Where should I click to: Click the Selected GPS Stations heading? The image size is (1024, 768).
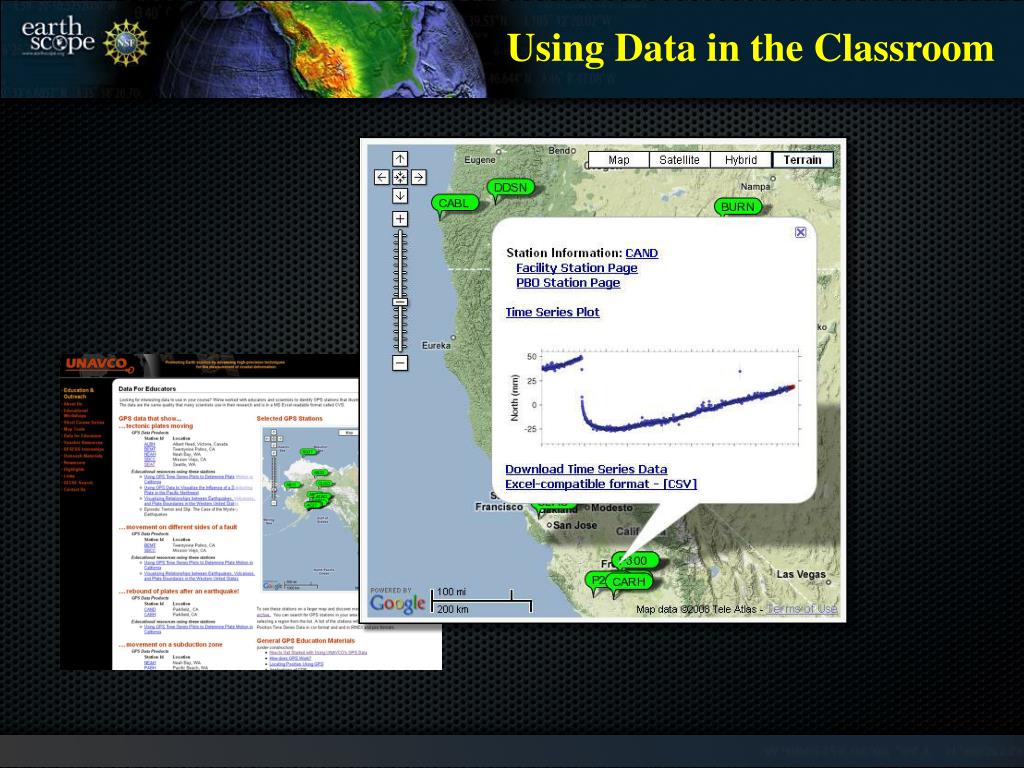pos(289,419)
